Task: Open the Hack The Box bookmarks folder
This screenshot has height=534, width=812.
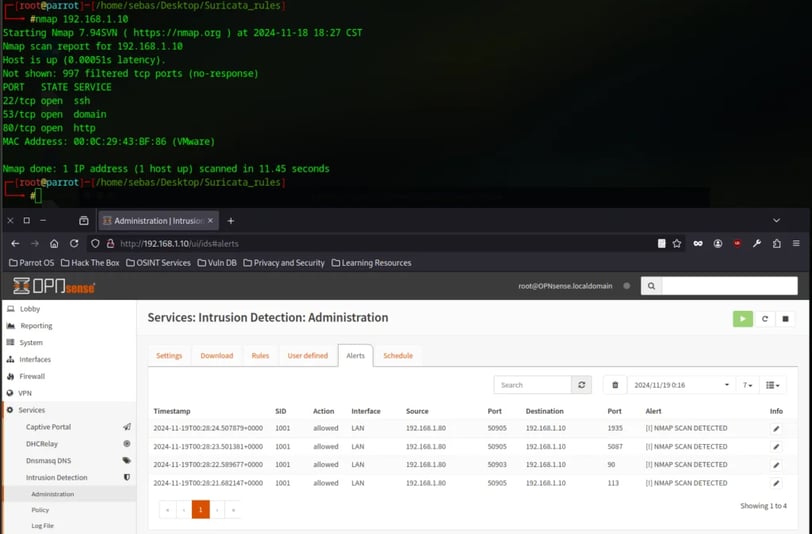Action: point(90,263)
